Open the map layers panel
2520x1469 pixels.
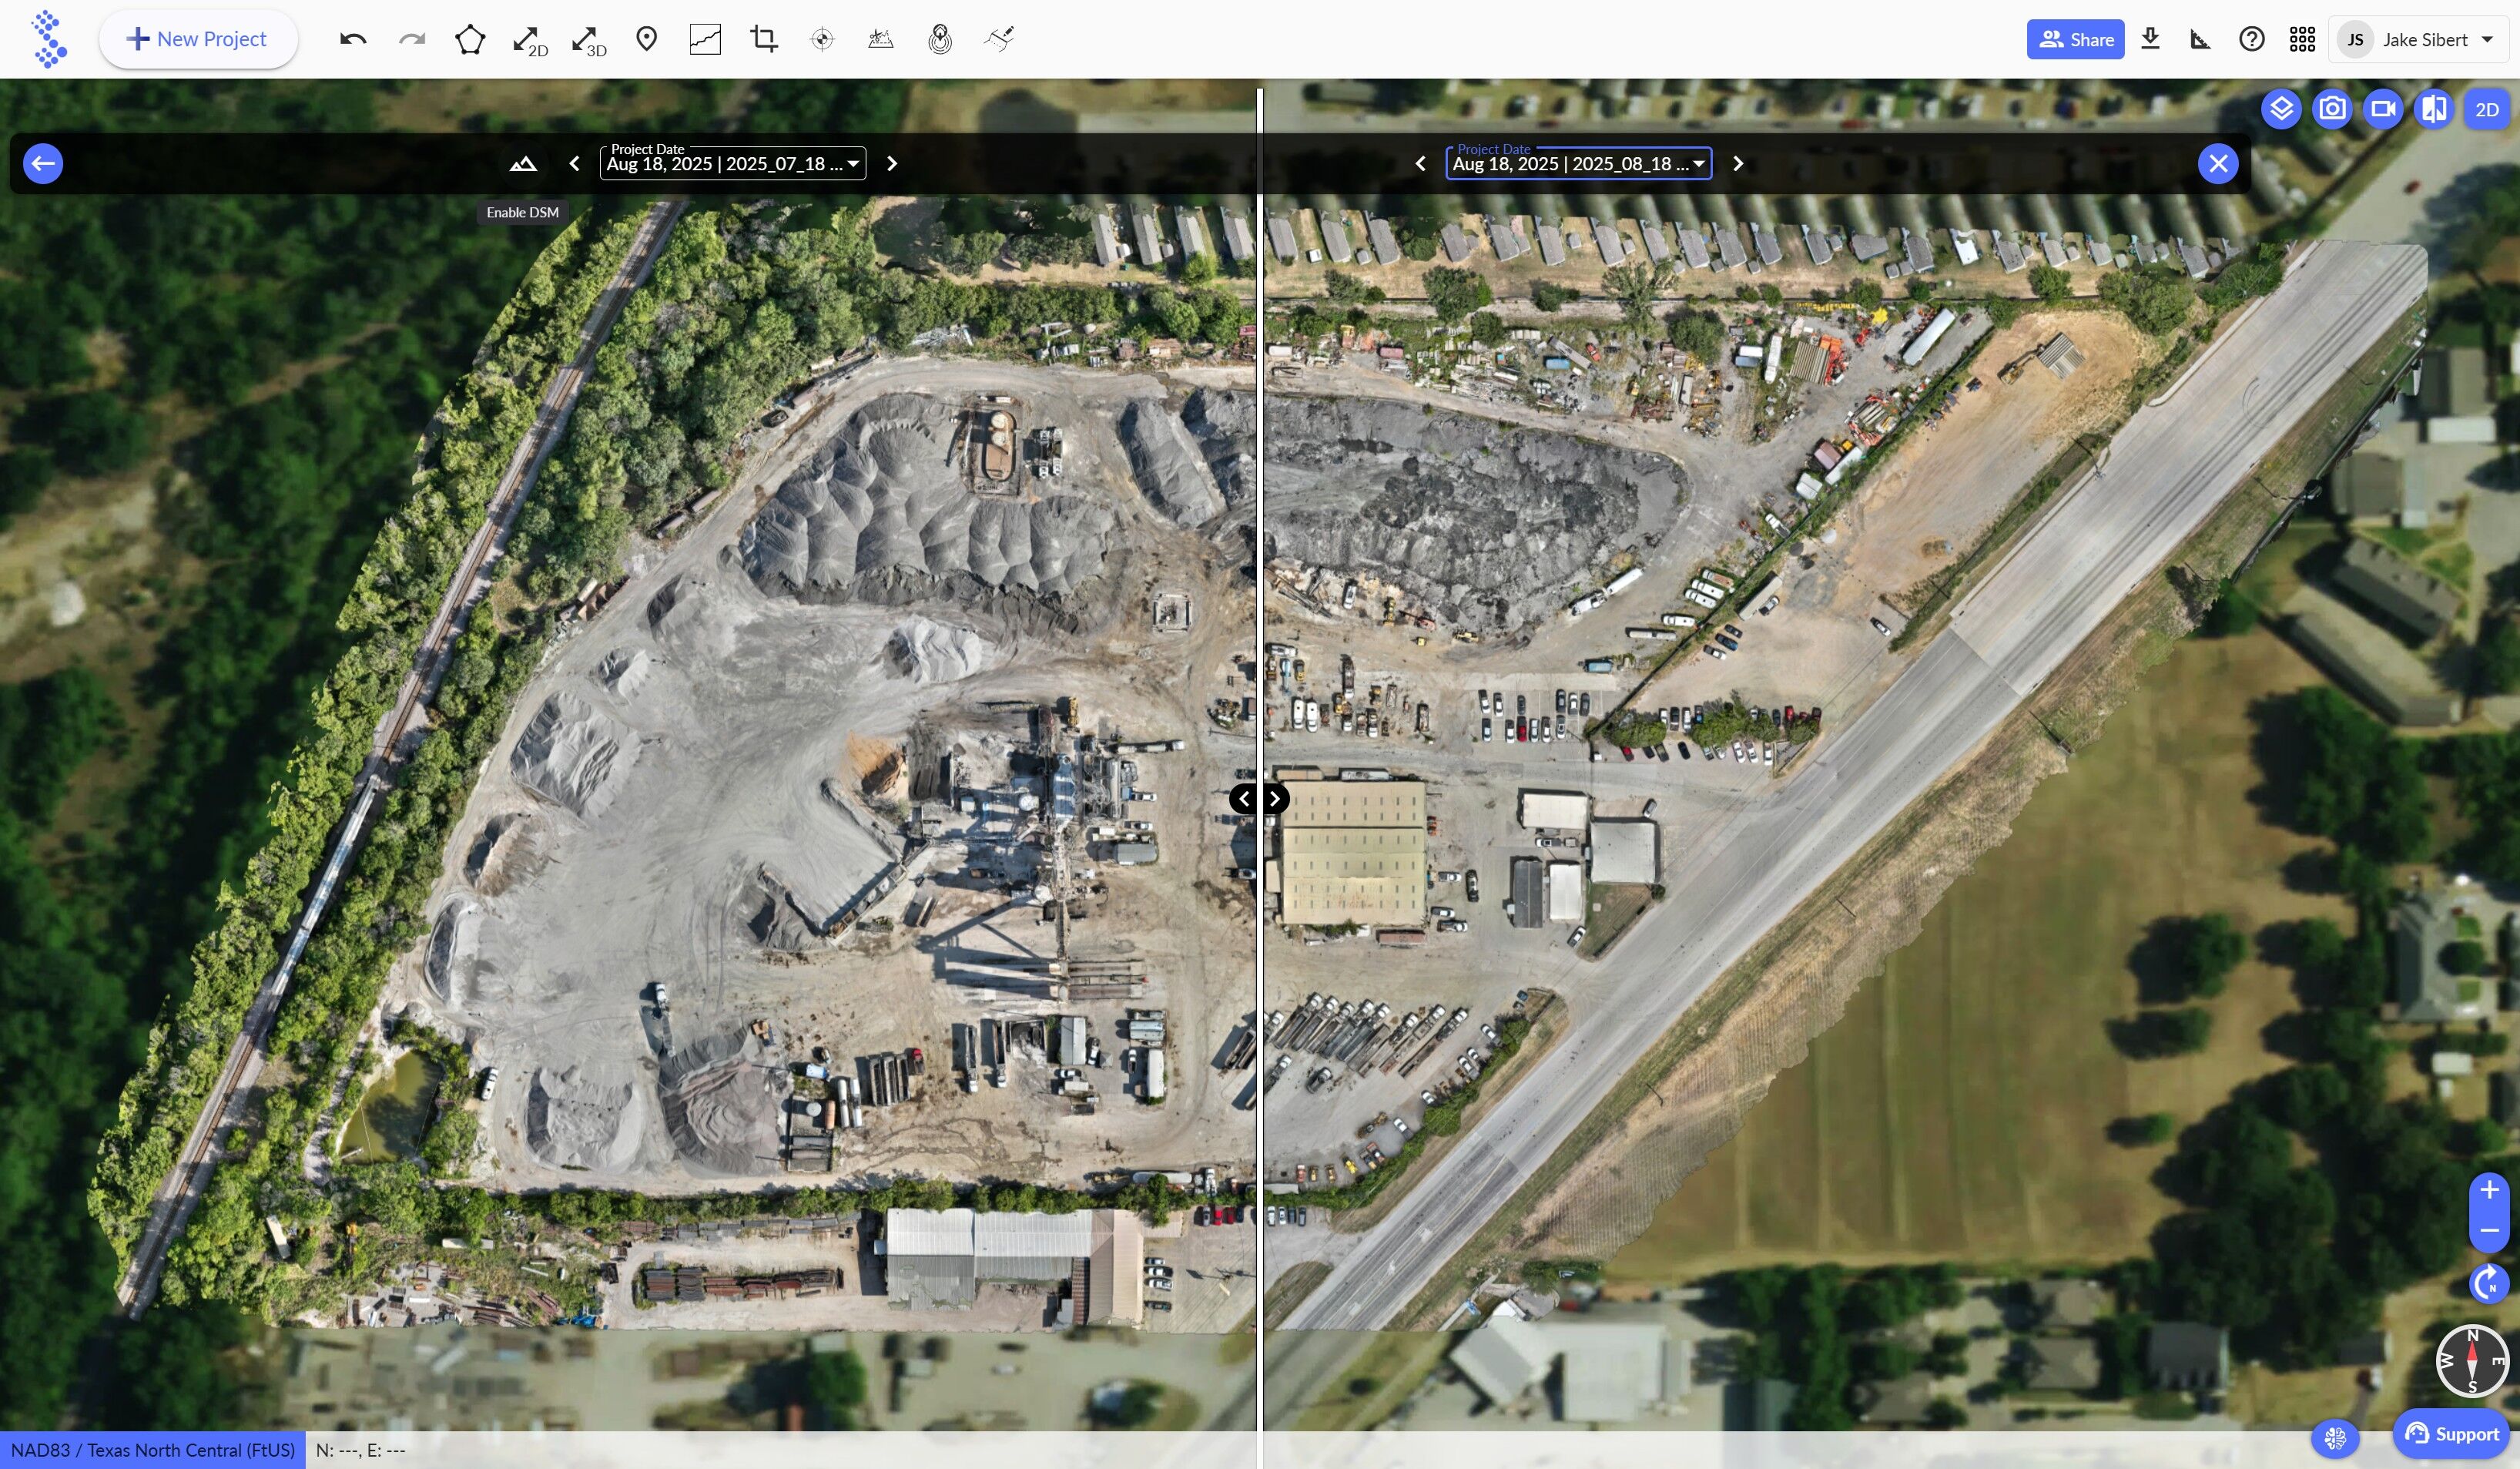tap(2281, 109)
